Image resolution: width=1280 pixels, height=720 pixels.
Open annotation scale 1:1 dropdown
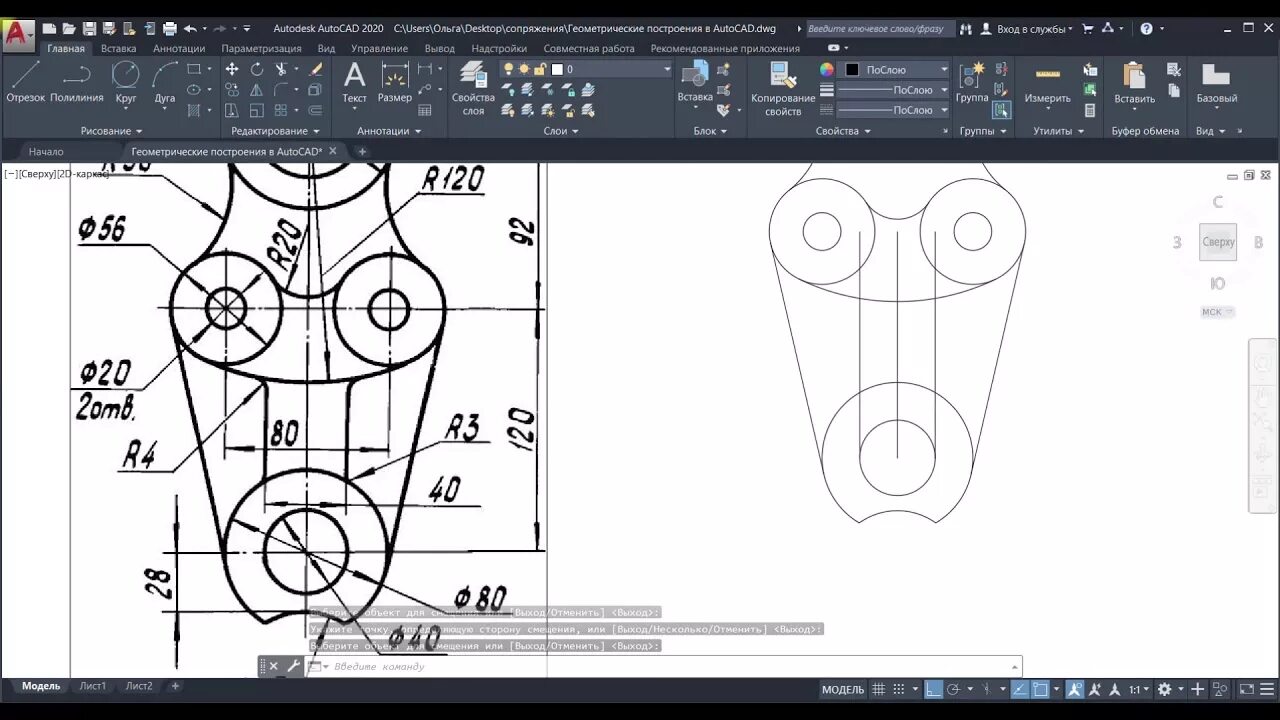tap(1139, 689)
